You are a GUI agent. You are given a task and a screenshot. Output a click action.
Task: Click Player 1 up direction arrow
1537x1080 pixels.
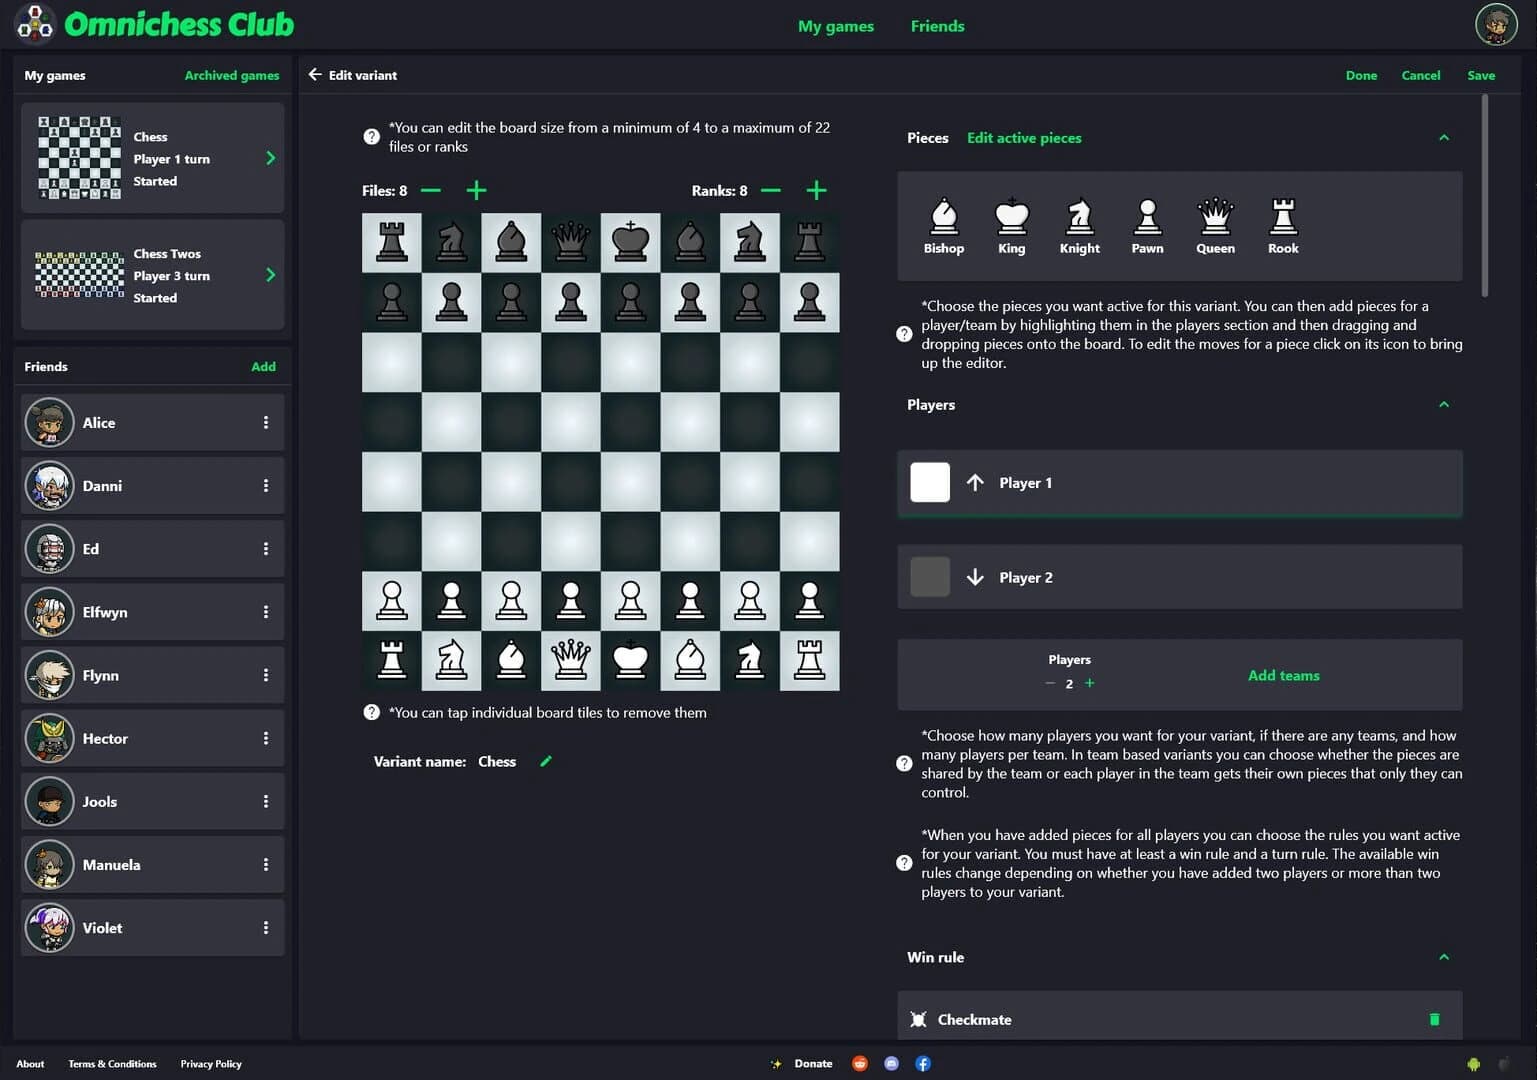pyautogui.click(x=975, y=482)
